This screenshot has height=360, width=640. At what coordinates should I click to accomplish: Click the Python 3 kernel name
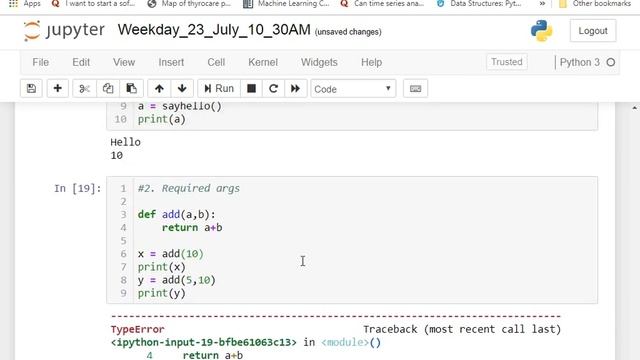579,62
